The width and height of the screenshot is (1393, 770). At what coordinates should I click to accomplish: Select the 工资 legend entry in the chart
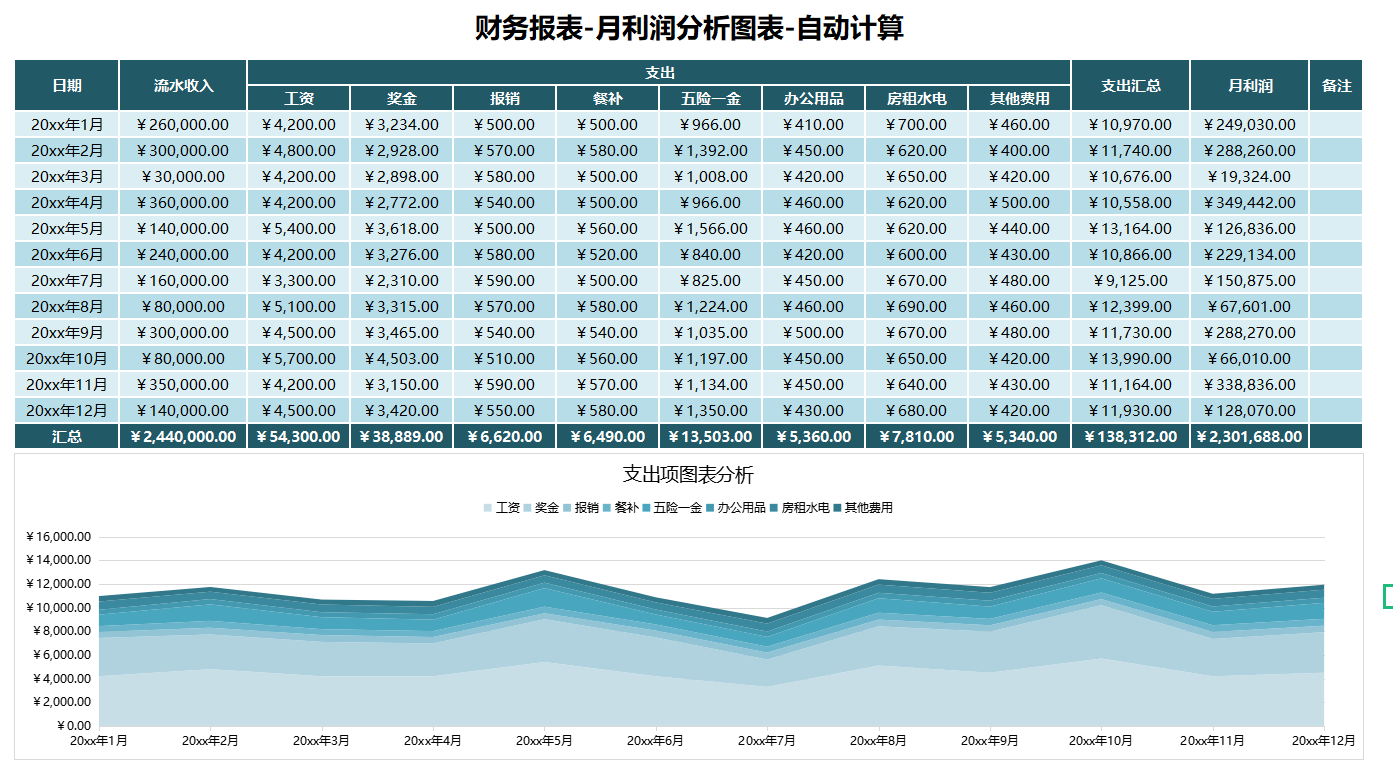509,507
